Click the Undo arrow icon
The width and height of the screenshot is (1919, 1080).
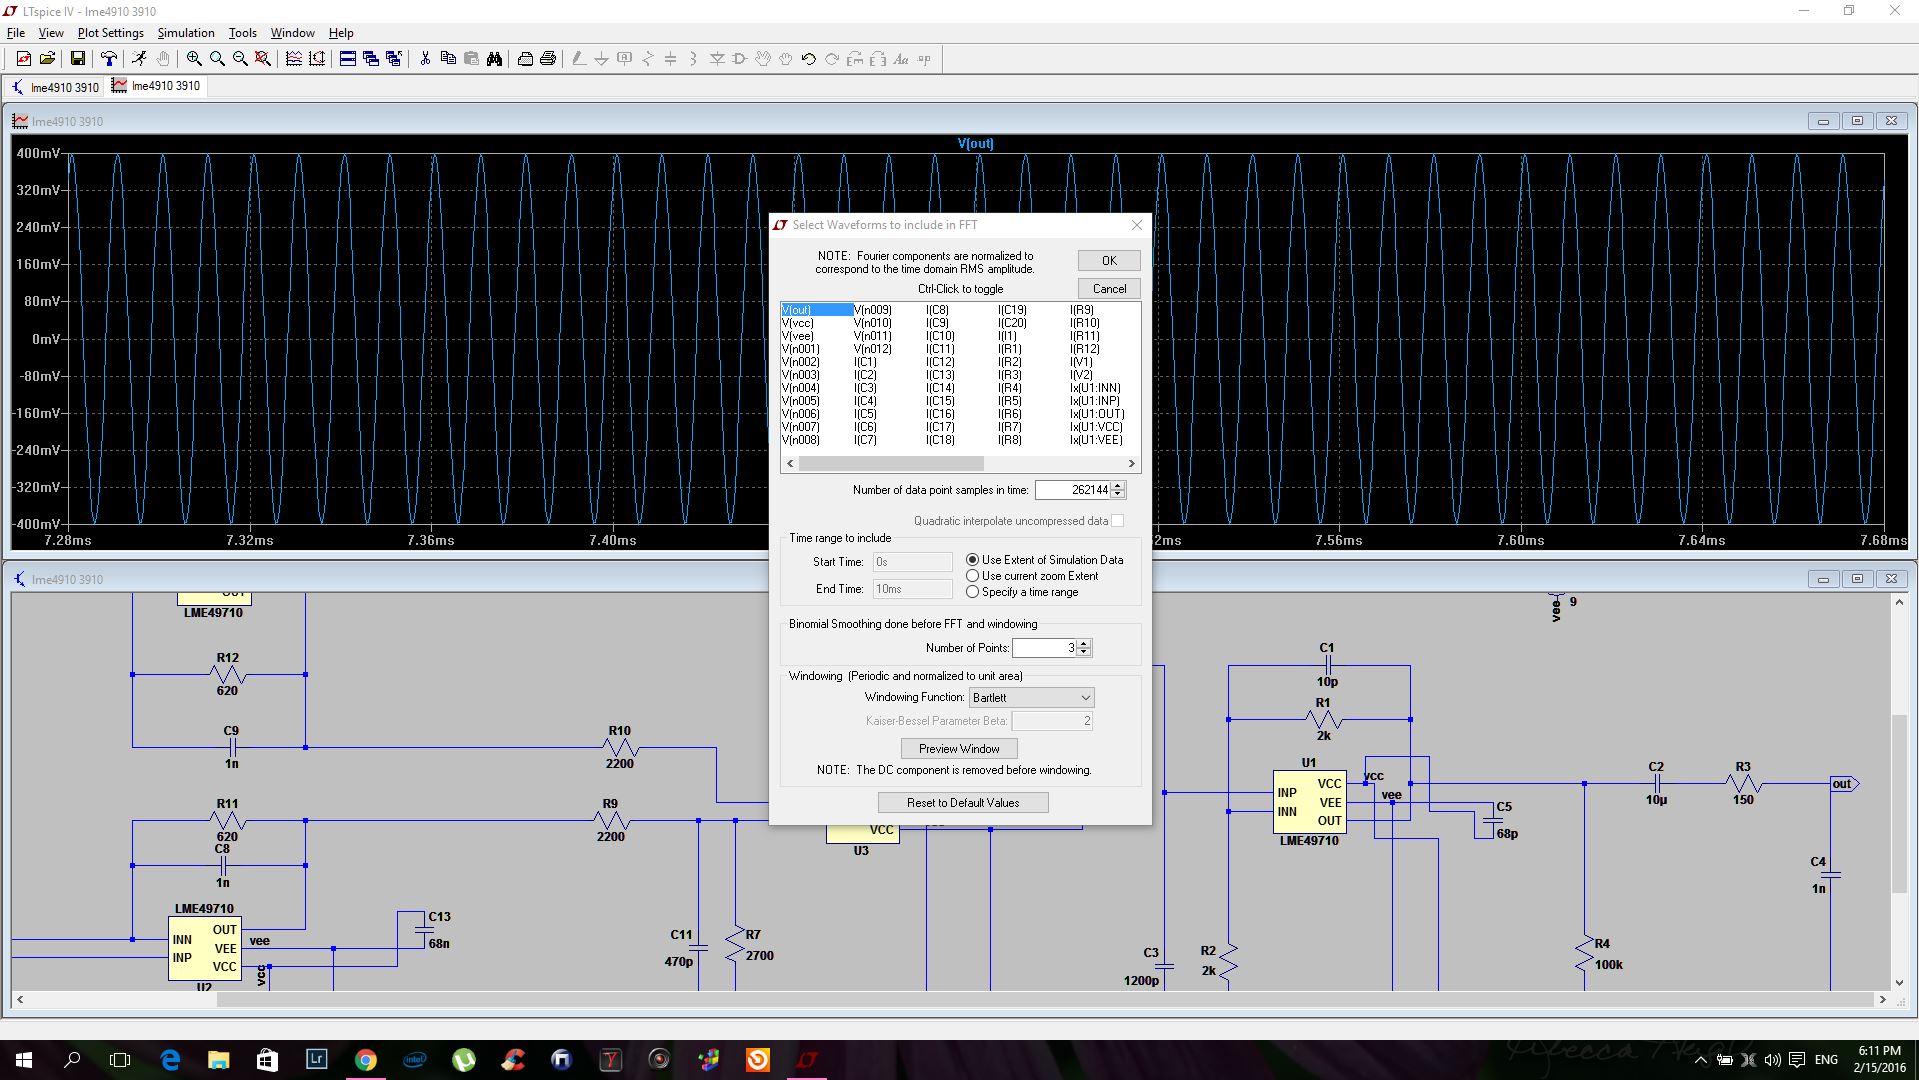click(809, 59)
